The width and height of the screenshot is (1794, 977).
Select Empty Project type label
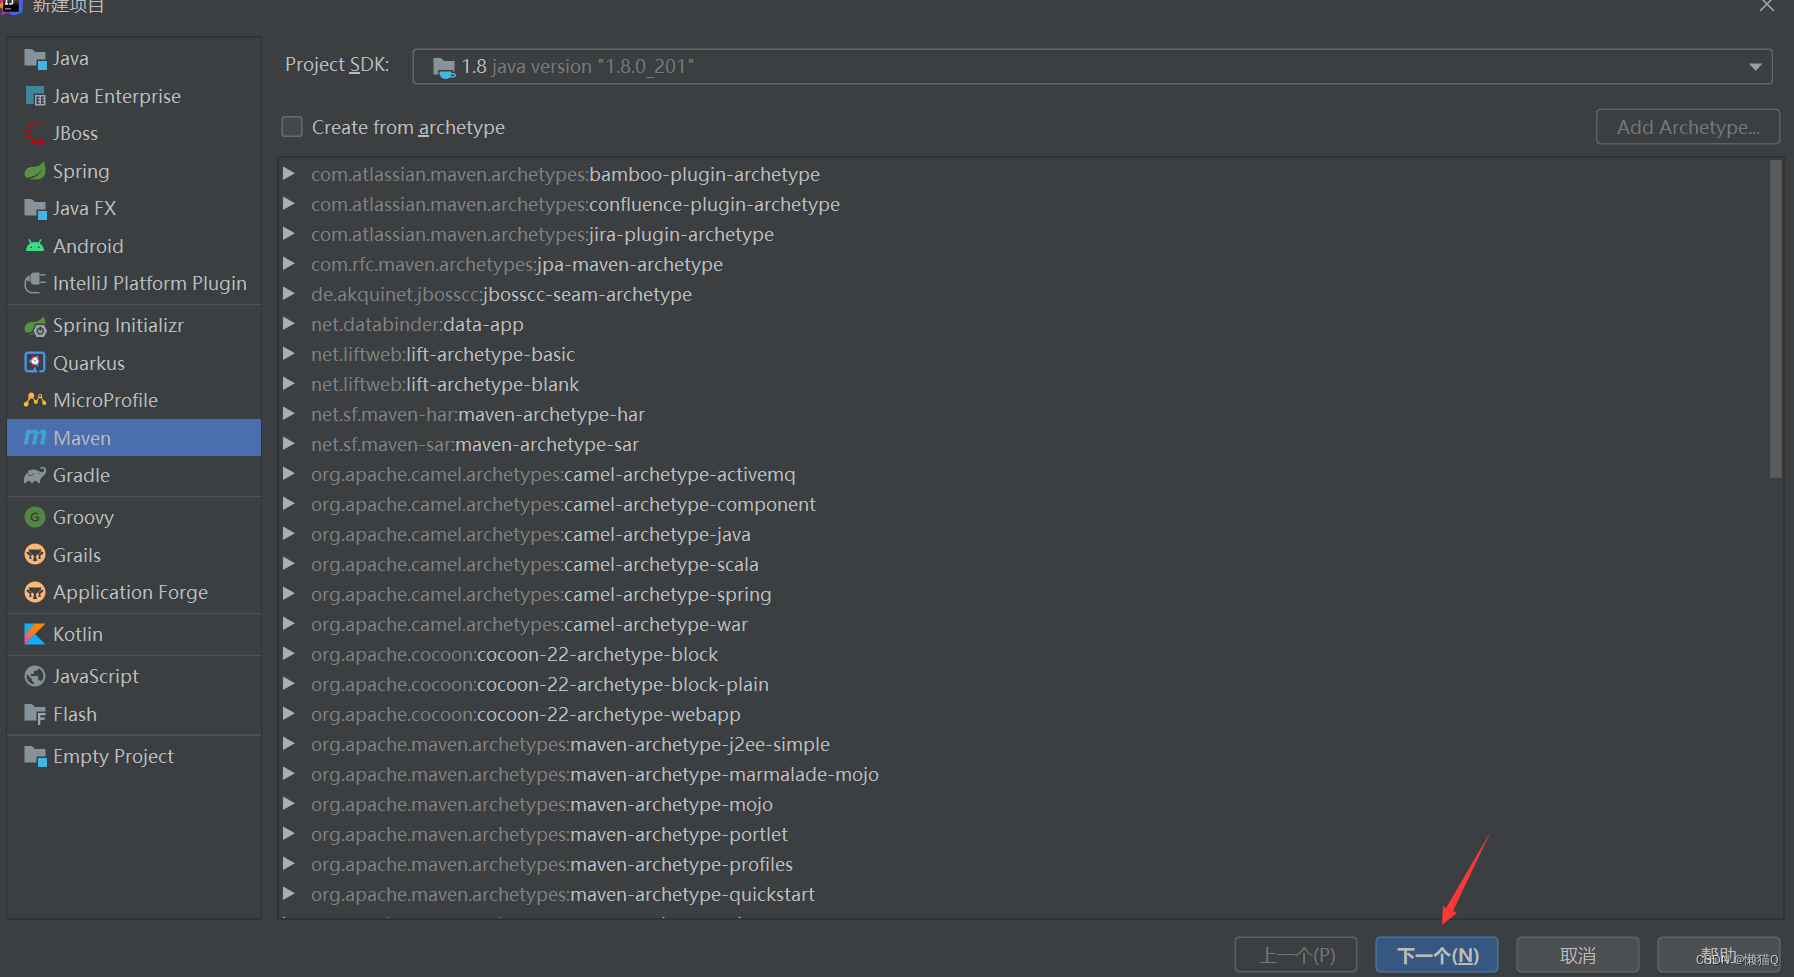click(113, 756)
